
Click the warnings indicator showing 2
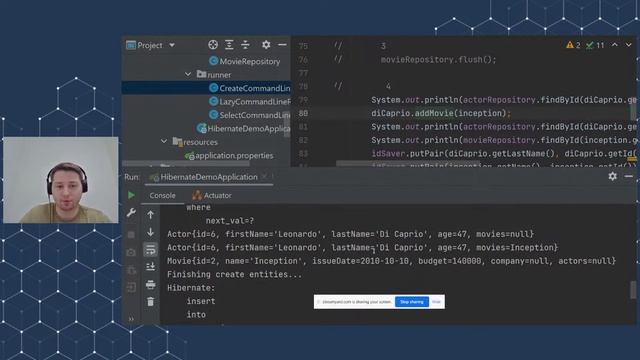tap(573, 45)
